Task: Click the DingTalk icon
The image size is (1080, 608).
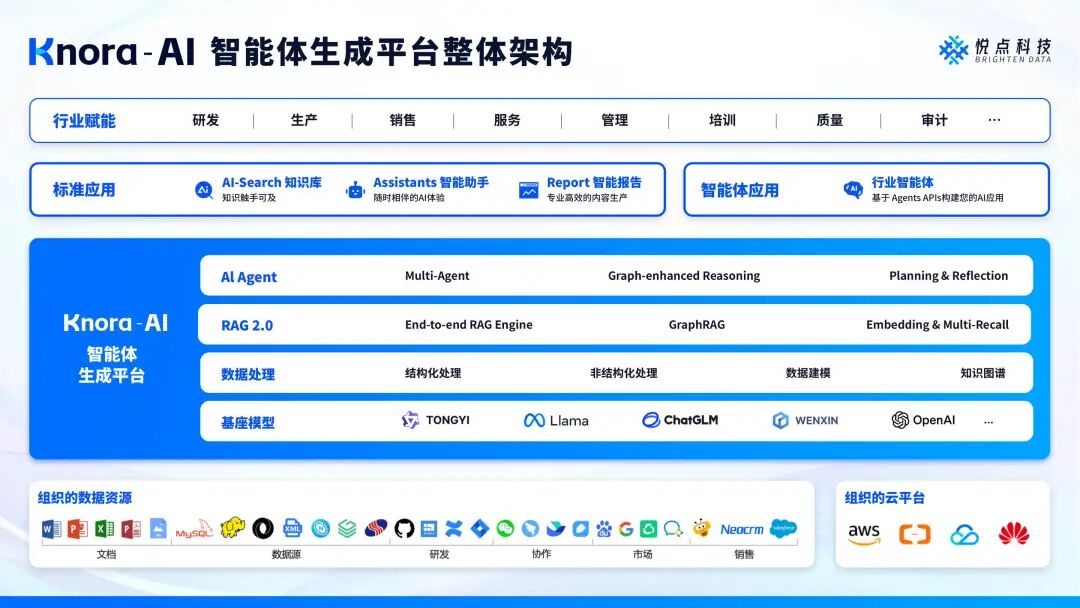Action: click(530, 528)
